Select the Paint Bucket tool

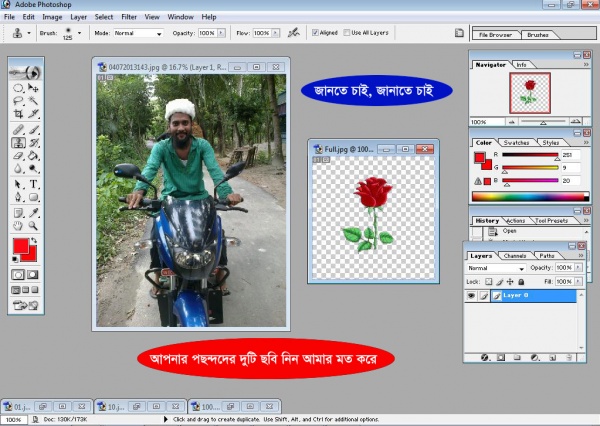pos(33,155)
